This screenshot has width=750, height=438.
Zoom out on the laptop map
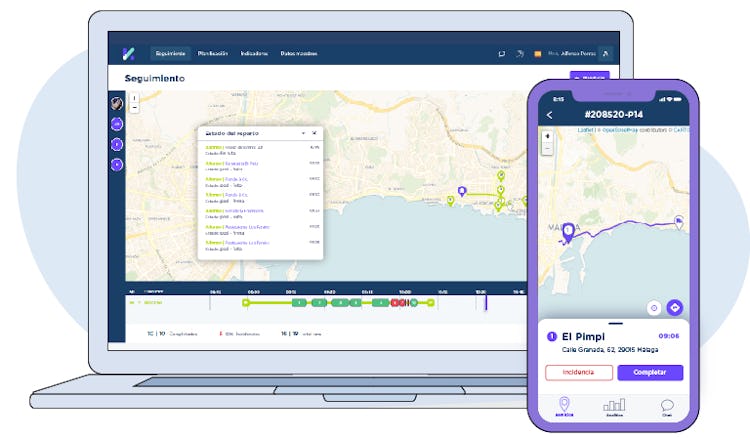click(x=134, y=108)
